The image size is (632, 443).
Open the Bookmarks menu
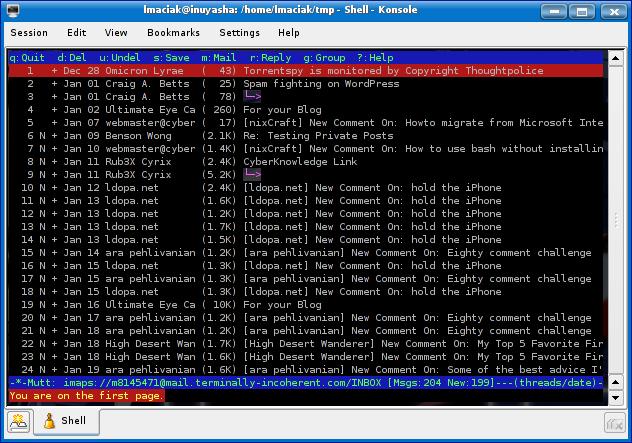[x=173, y=33]
